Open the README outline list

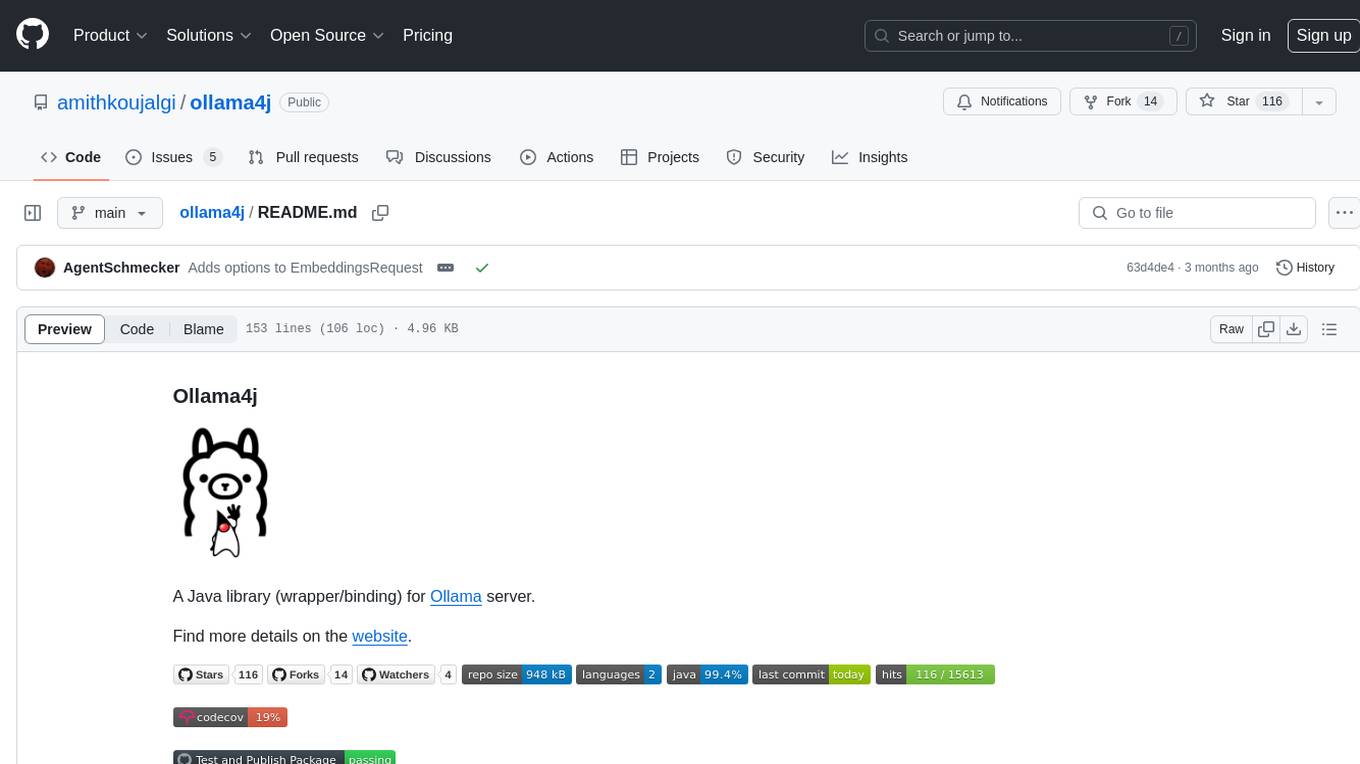1329,329
